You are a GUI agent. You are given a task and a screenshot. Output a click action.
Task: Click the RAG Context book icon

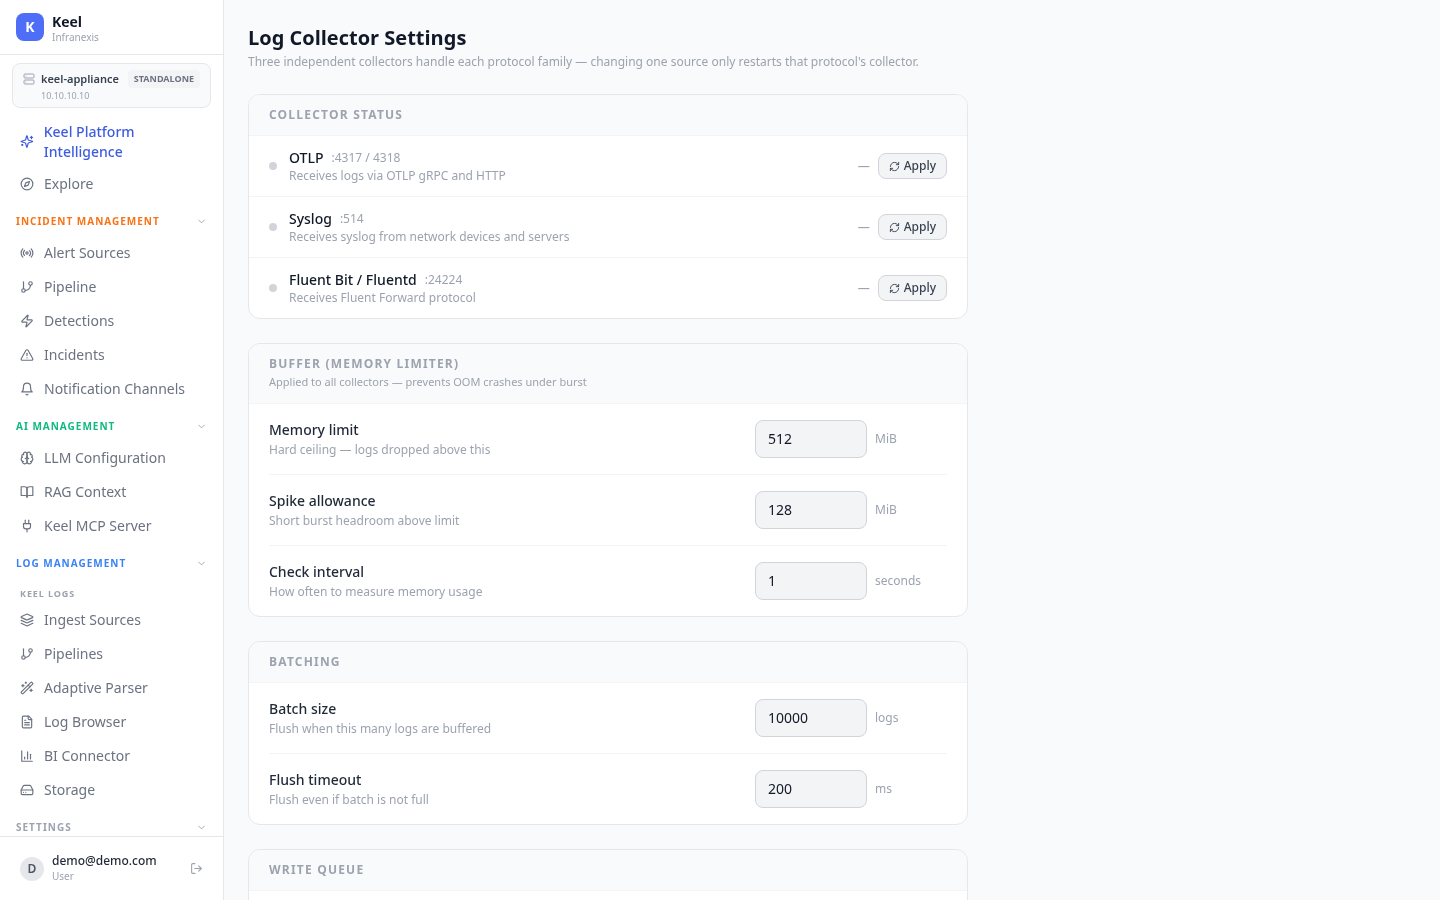point(27,492)
